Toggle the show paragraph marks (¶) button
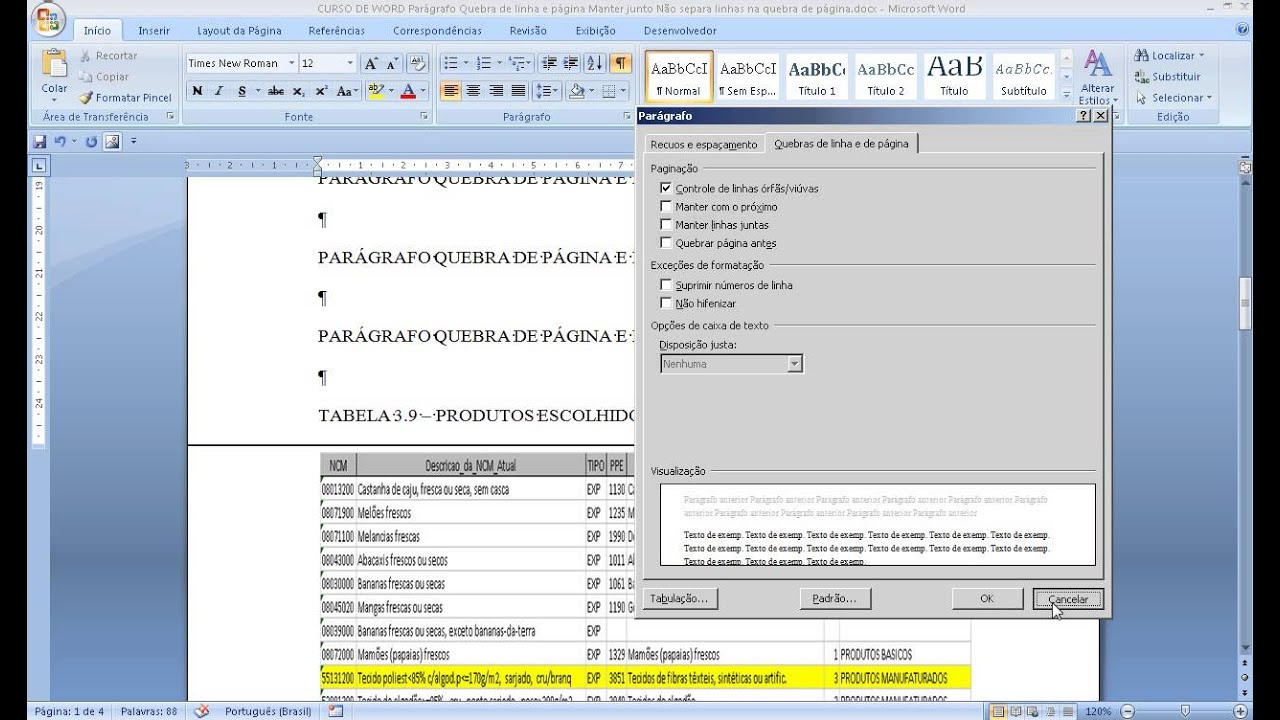Screen dimensions: 1280x720 (621, 63)
